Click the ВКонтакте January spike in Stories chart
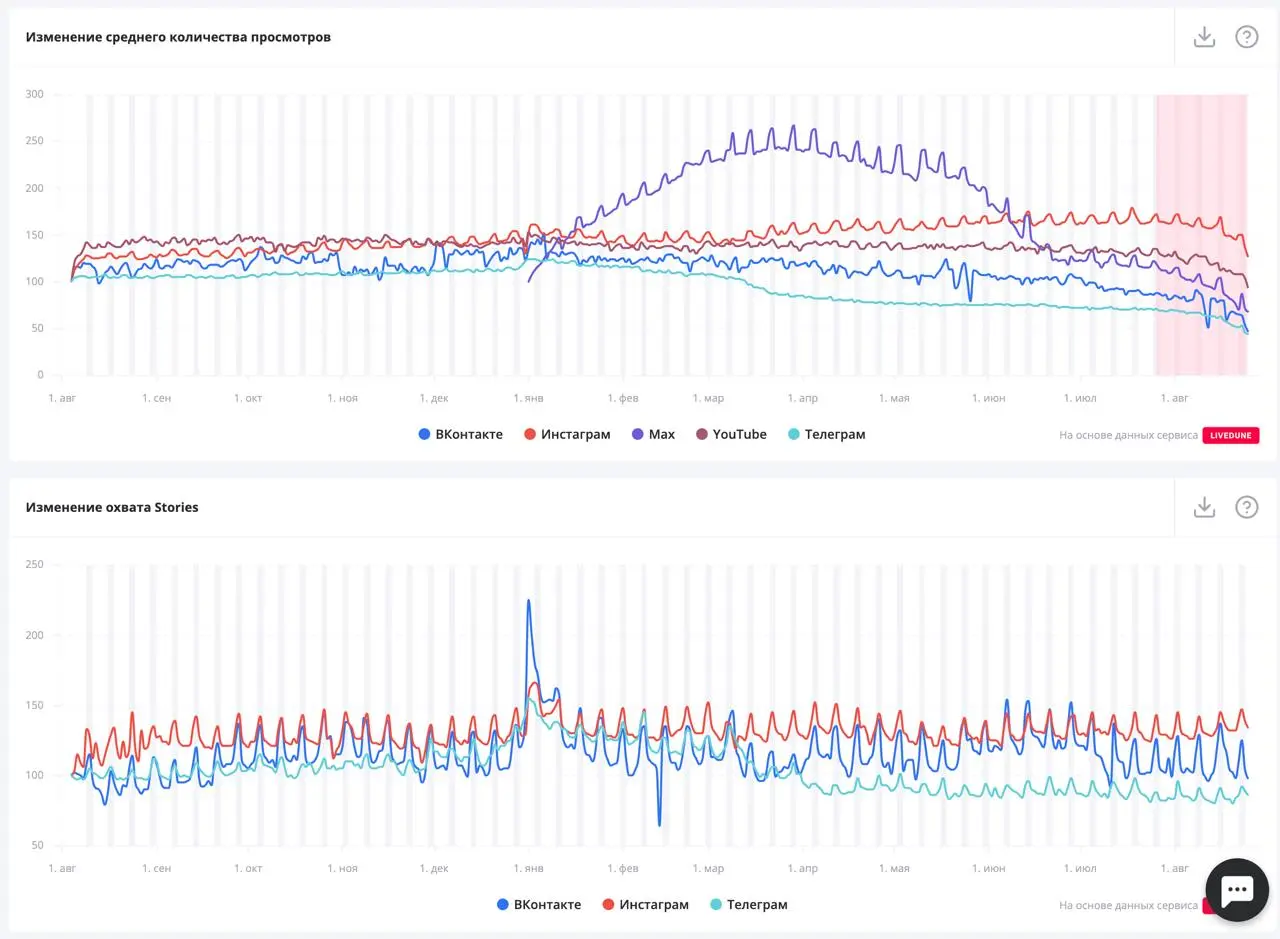Viewport: 1280px width, 939px height. 528,602
